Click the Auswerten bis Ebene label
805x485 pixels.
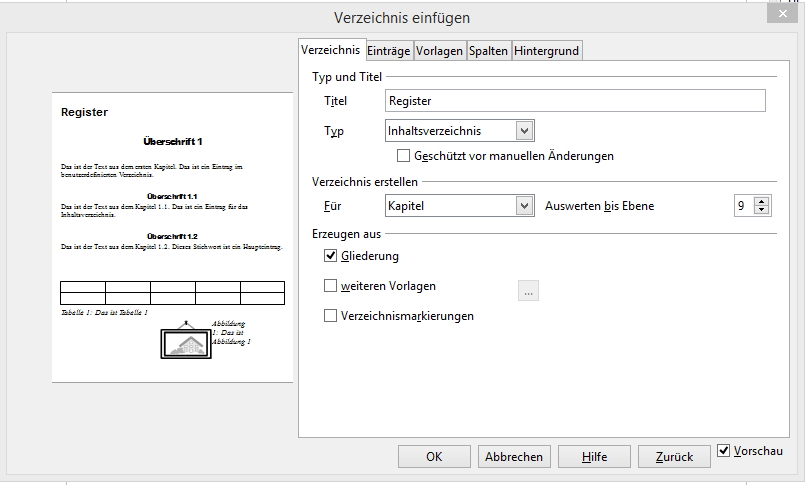(x=600, y=206)
